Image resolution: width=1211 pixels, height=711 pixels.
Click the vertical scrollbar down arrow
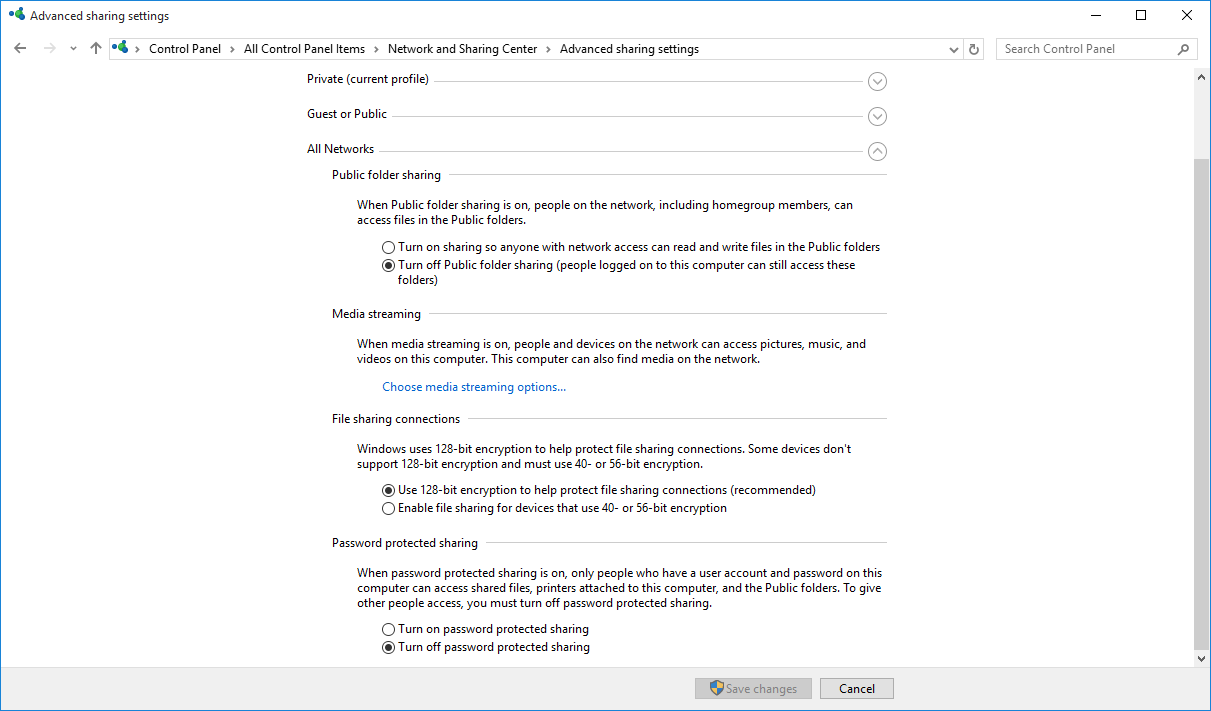pyautogui.click(x=1202, y=658)
